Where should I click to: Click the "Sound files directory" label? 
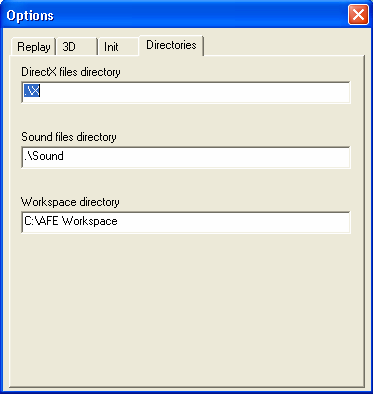pyautogui.click(x=69, y=137)
